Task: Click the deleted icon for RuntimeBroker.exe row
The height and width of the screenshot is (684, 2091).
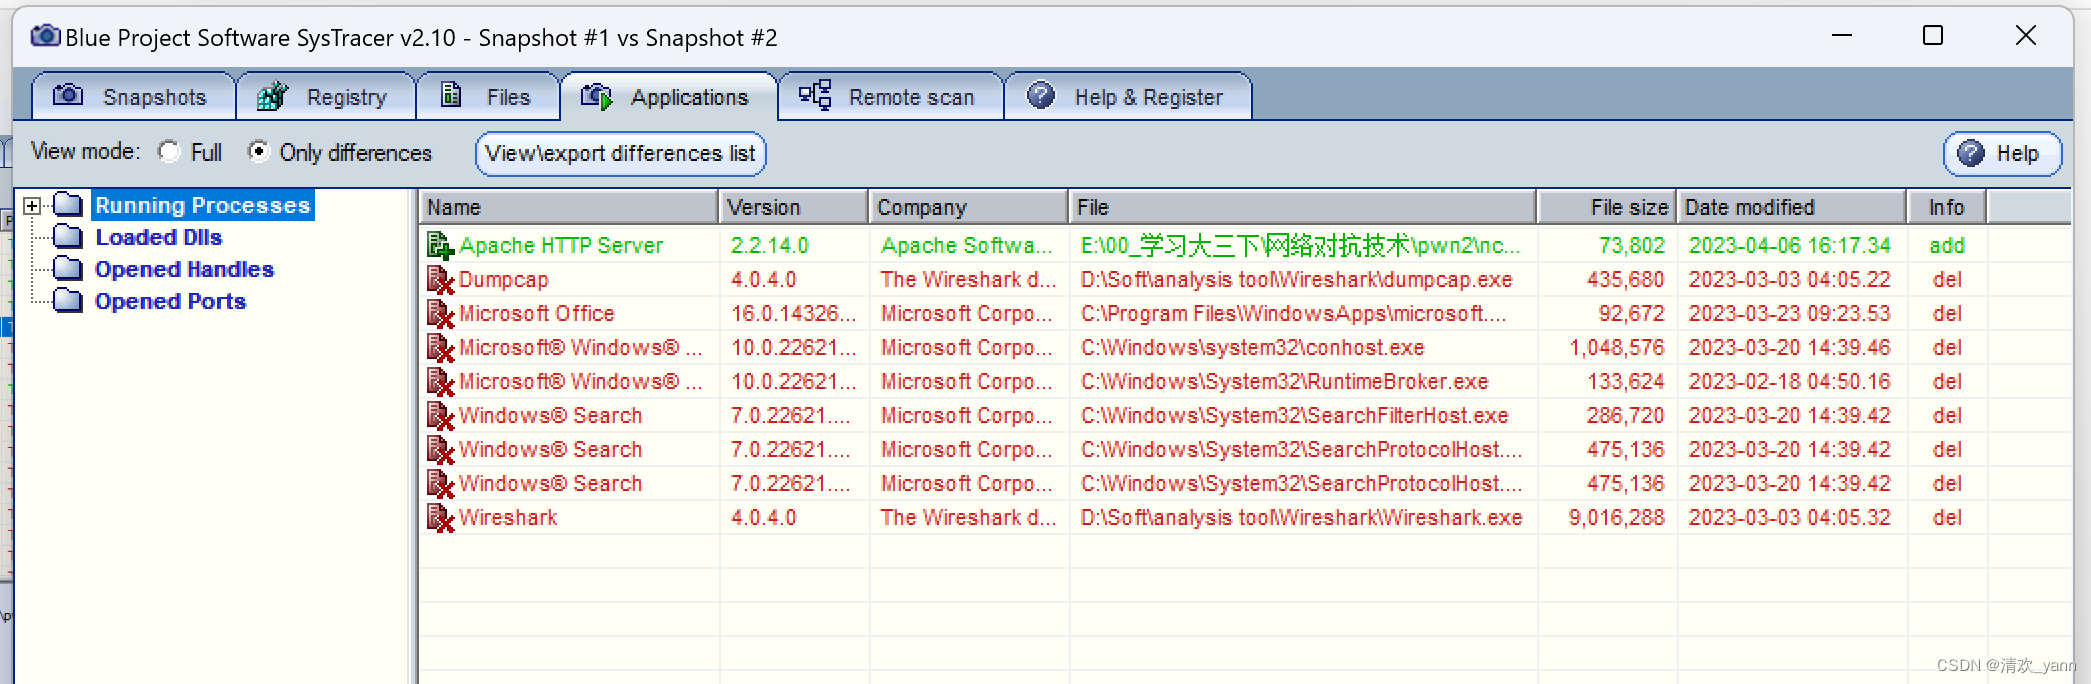Action: pyautogui.click(x=440, y=381)
